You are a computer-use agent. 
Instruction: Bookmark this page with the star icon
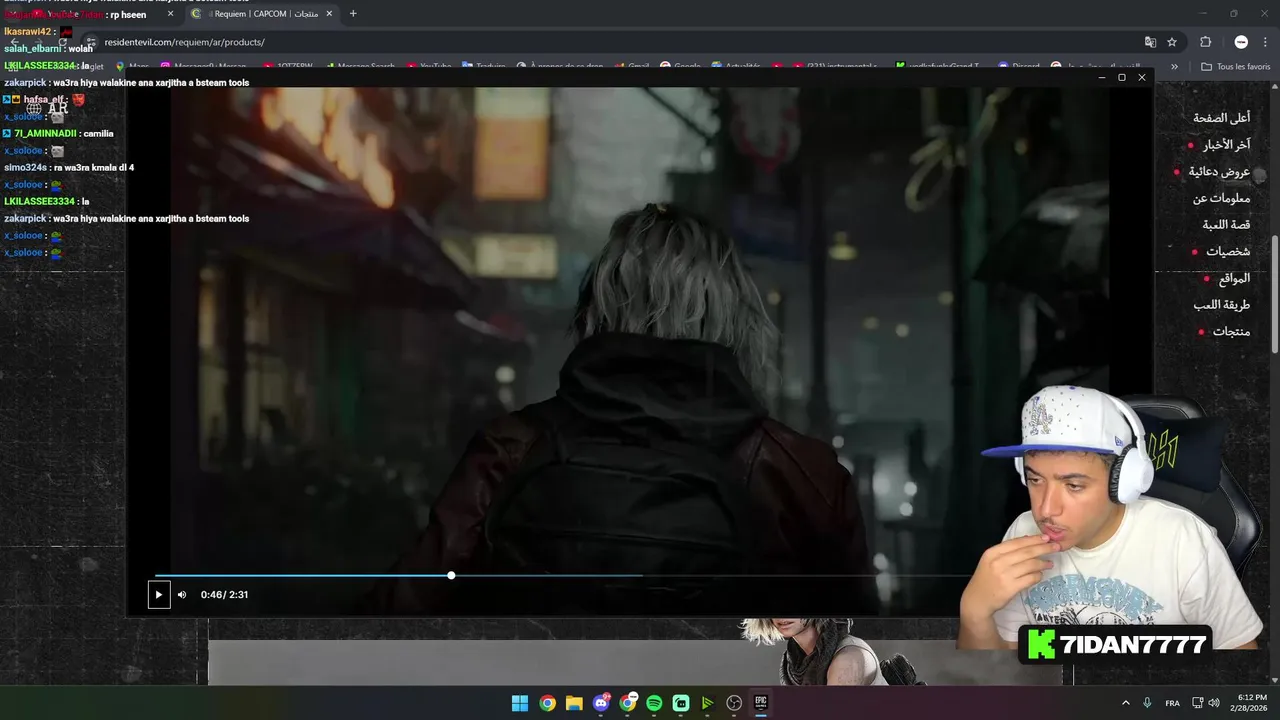pyautogui.click(x=1172, y=42)
